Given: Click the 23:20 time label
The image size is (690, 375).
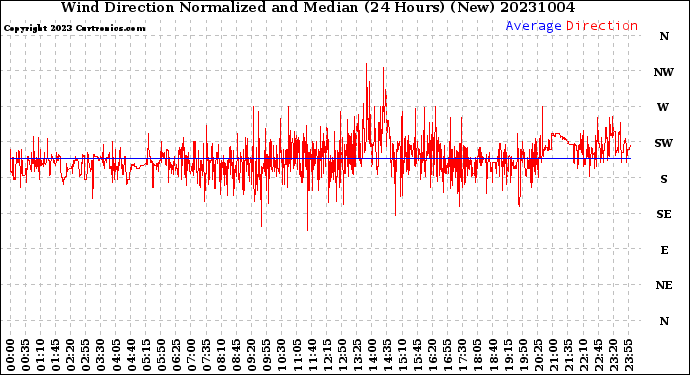Looking at the screenshot, I should click(613, 356).
